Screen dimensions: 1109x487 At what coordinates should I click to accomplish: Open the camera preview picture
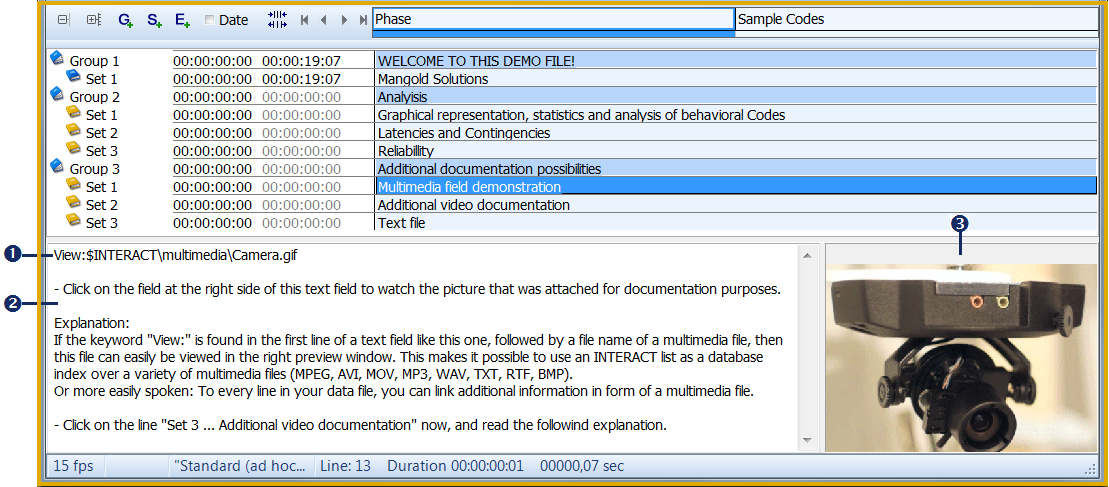(961, 358)
